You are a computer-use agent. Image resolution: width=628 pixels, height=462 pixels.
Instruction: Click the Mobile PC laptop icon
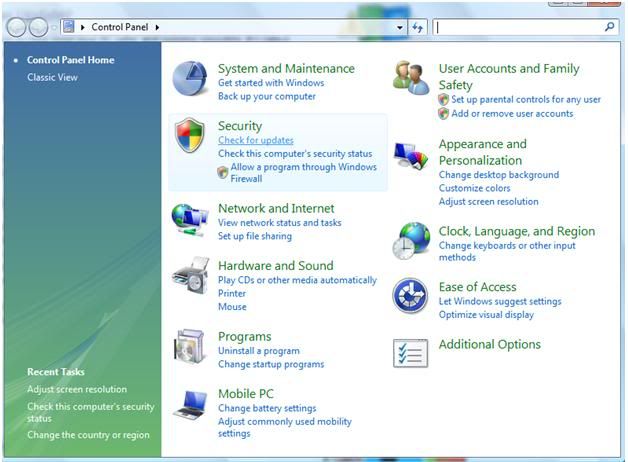[191, 404]
